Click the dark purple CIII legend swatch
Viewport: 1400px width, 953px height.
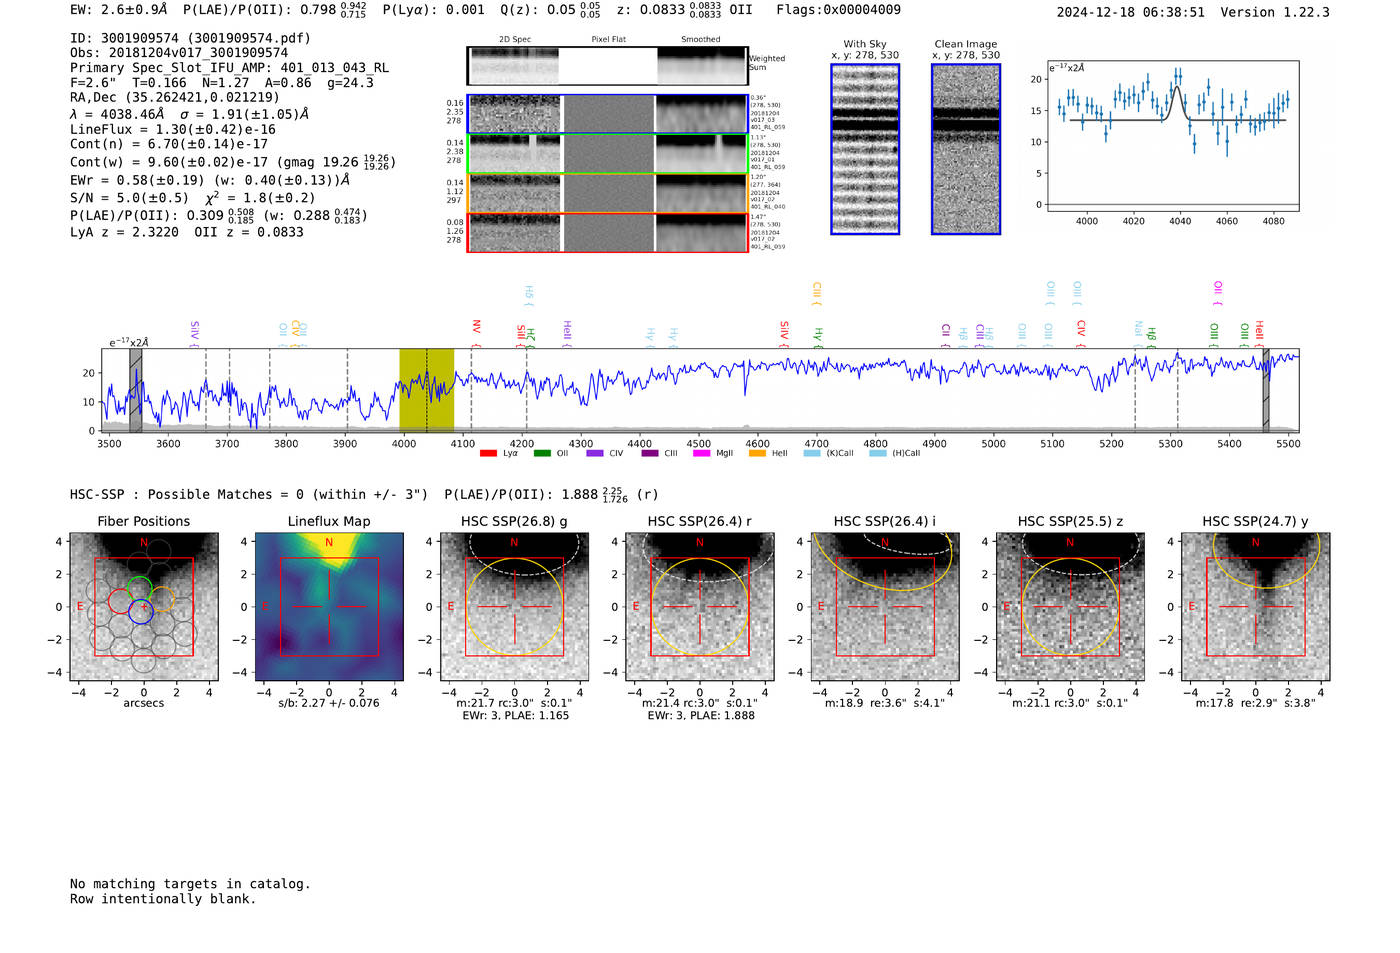coord(650,453)
